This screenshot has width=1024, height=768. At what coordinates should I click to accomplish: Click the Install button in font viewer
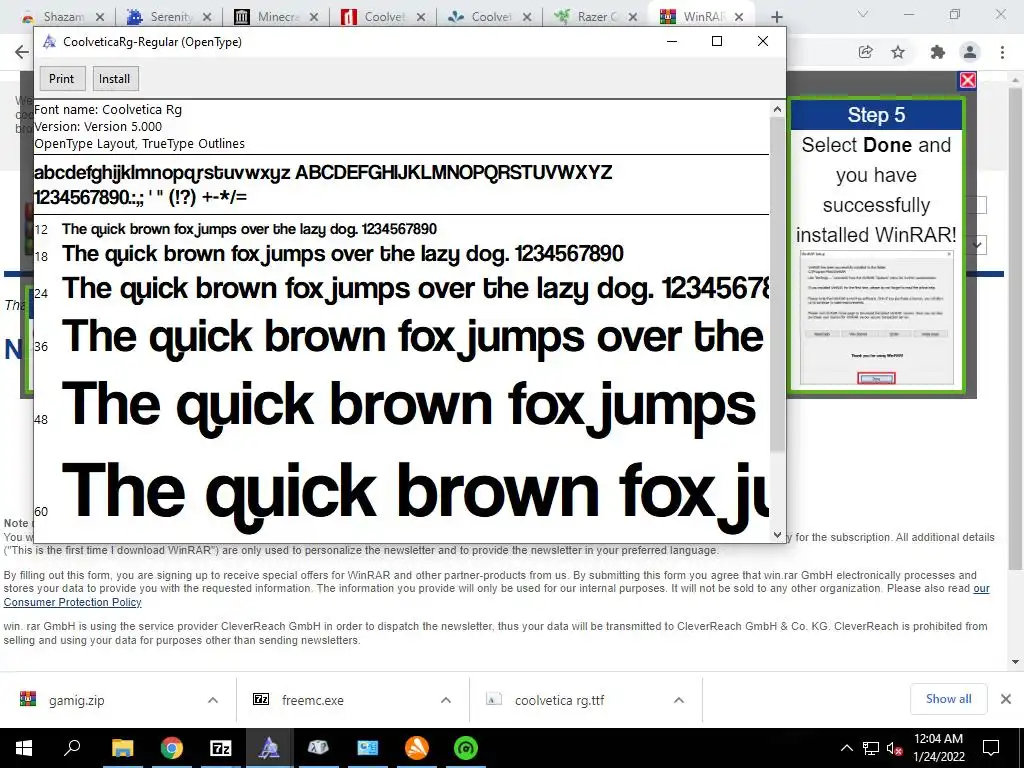point(114,78)
